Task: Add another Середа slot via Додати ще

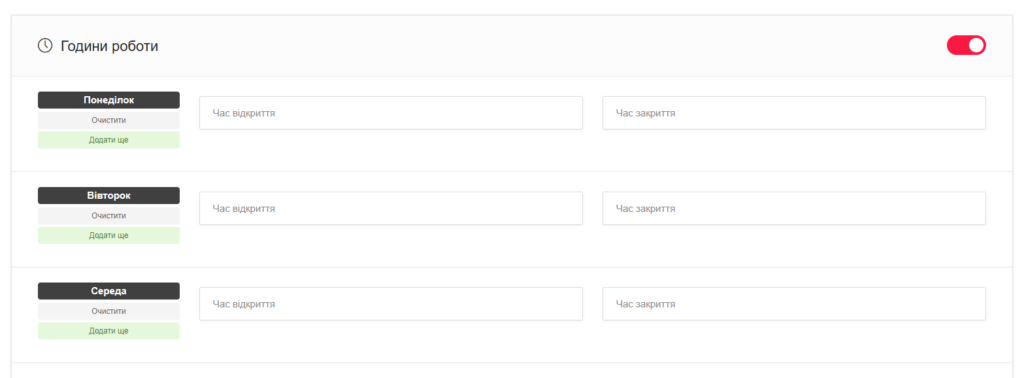Action: (108, 330)
